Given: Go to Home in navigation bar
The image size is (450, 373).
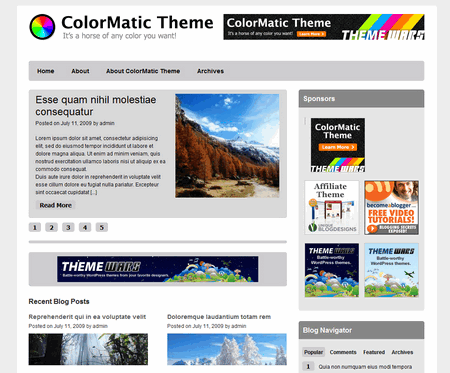Looking at the screenshot, I should coord(46,71).
